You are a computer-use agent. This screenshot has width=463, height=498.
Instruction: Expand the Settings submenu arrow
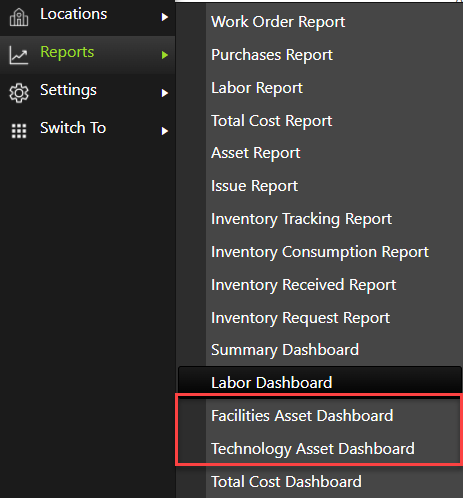[x=165, y=93]
